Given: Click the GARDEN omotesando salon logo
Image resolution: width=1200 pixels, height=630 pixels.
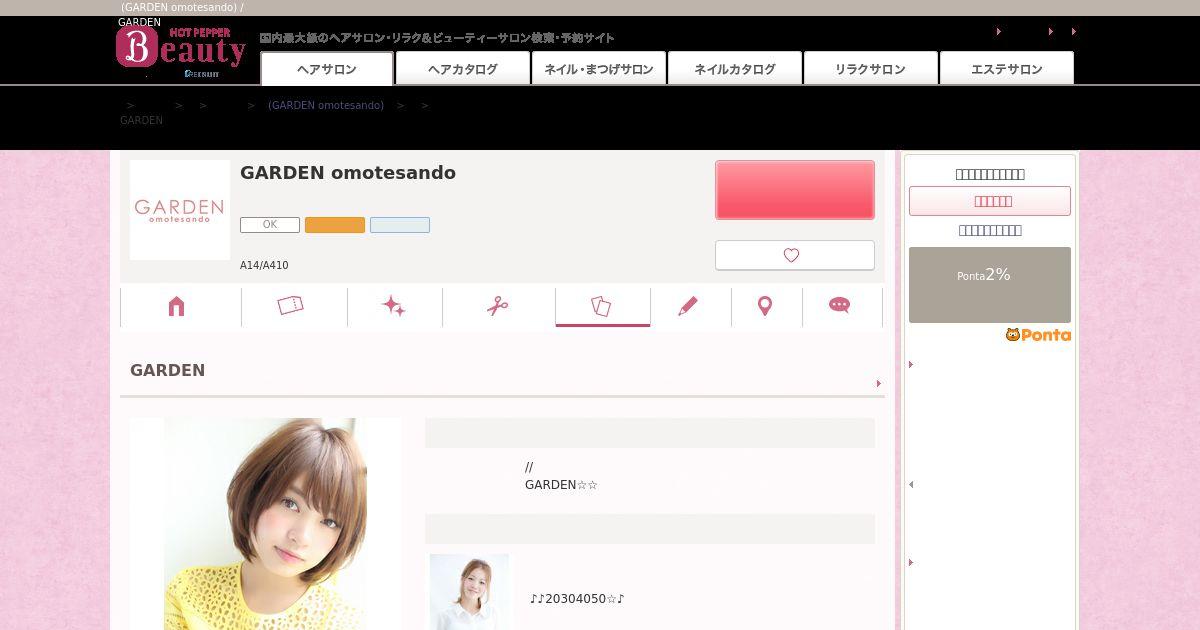Looking at the screenshot, I should tap(180, 210).
